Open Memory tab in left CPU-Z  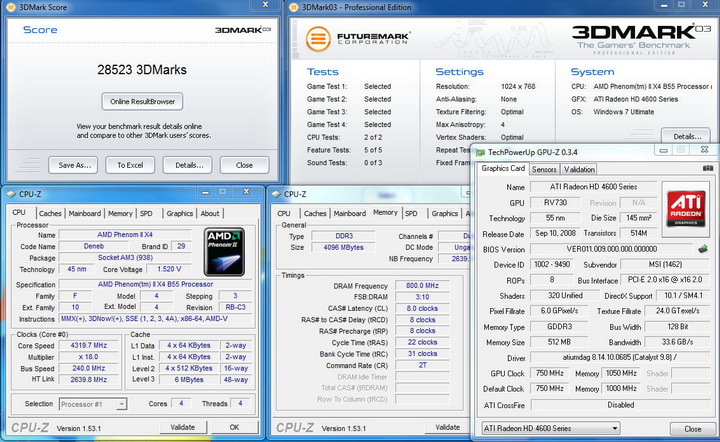click(120, 213)
